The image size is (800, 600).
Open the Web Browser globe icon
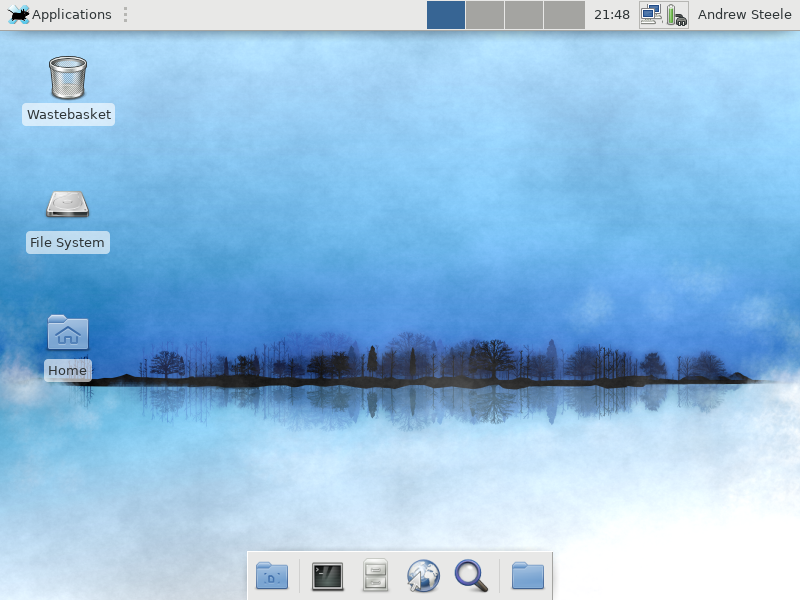click(423, 576)
